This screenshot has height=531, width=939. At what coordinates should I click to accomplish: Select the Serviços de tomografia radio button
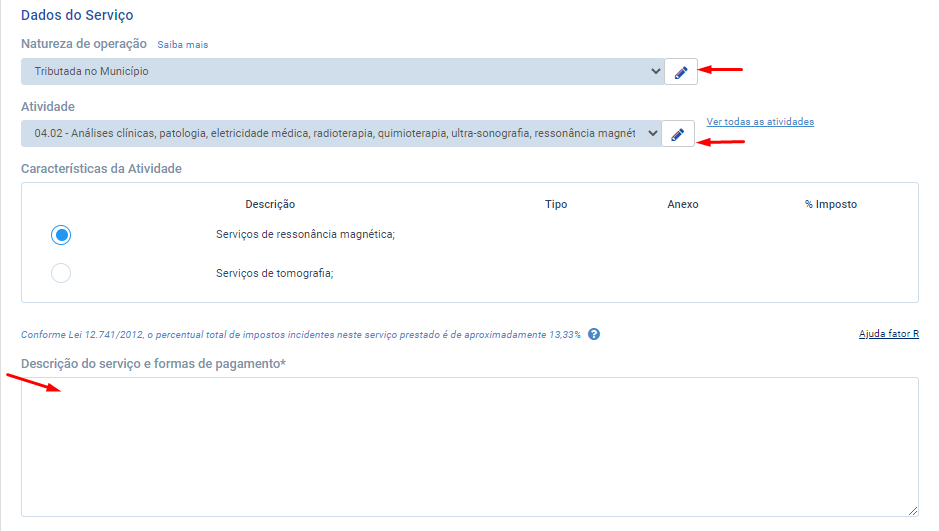61,273
